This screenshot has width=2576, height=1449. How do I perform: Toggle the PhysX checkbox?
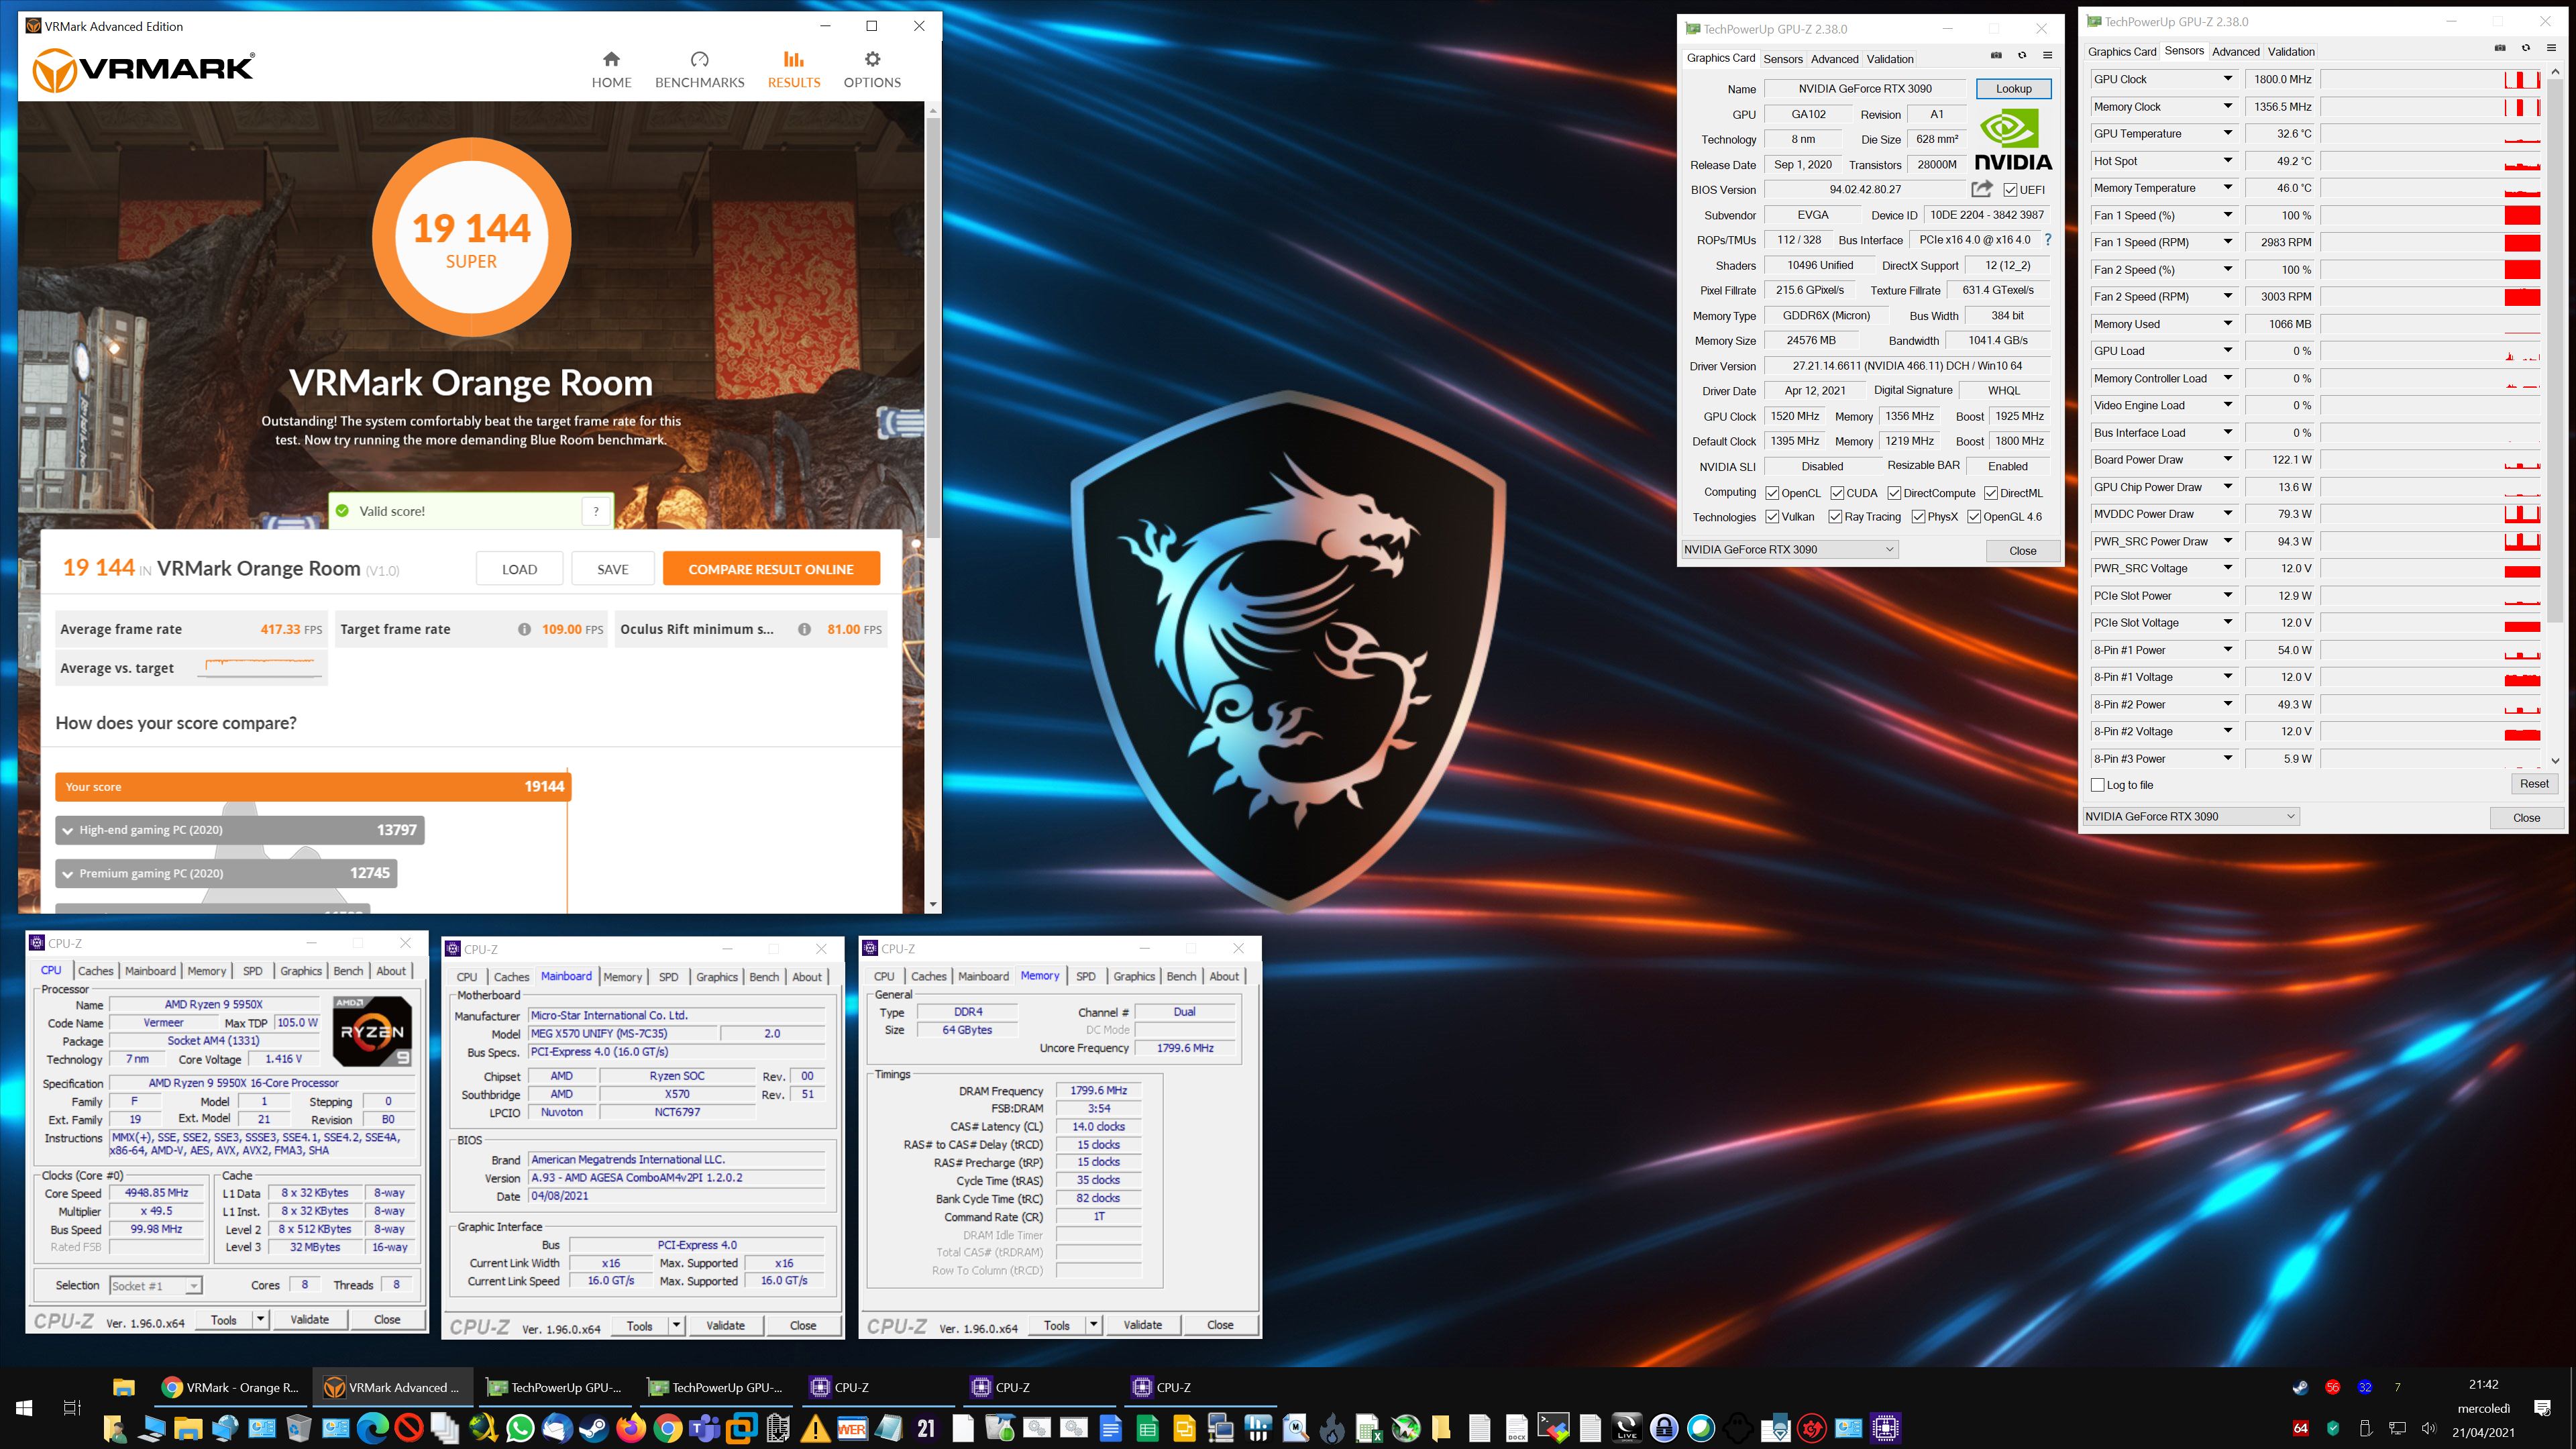tap(1918, 517)
